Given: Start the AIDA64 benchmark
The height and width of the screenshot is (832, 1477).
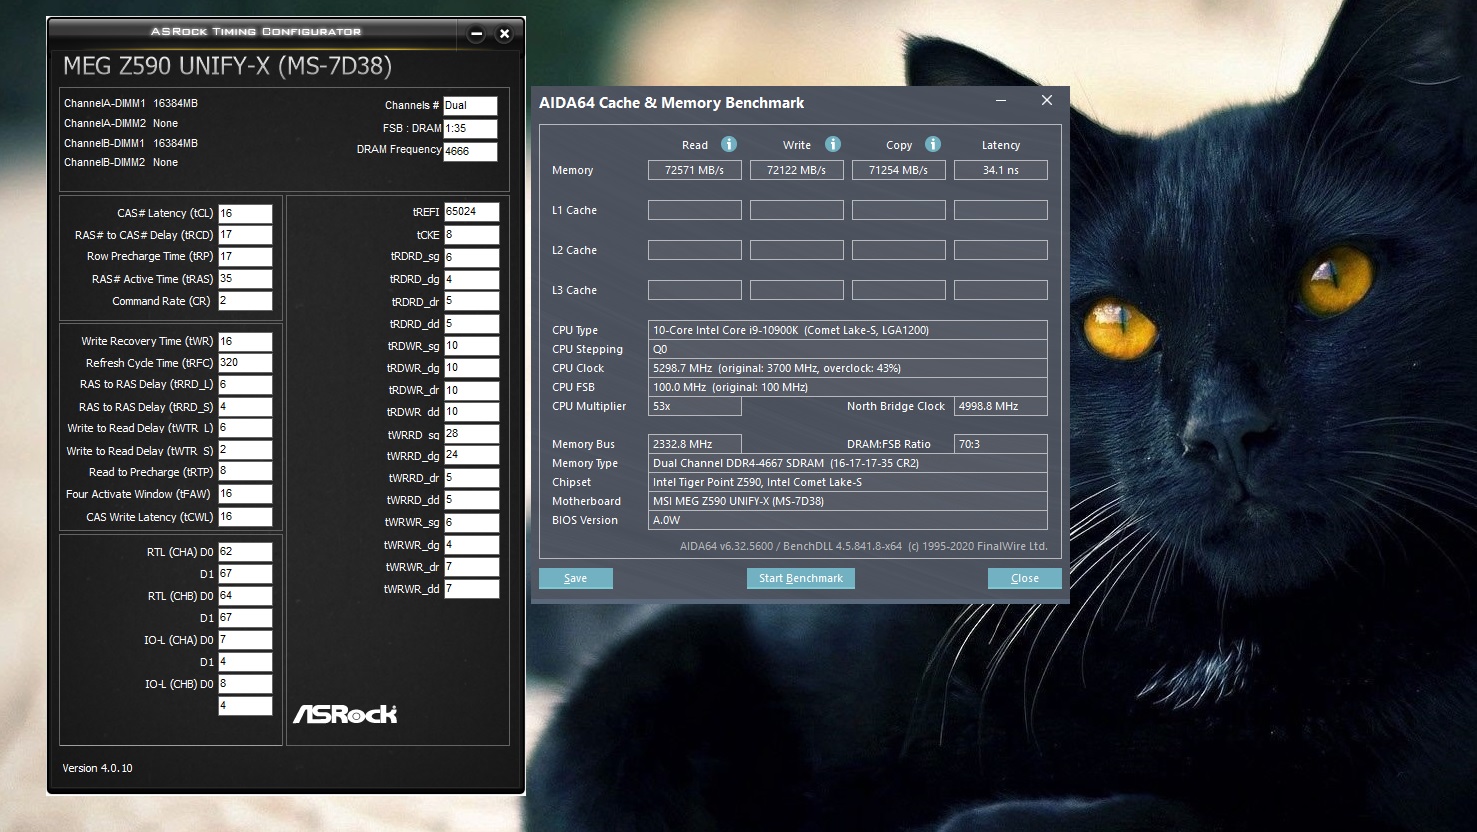Looking at the screenshot, I should (x=801, y=578).
